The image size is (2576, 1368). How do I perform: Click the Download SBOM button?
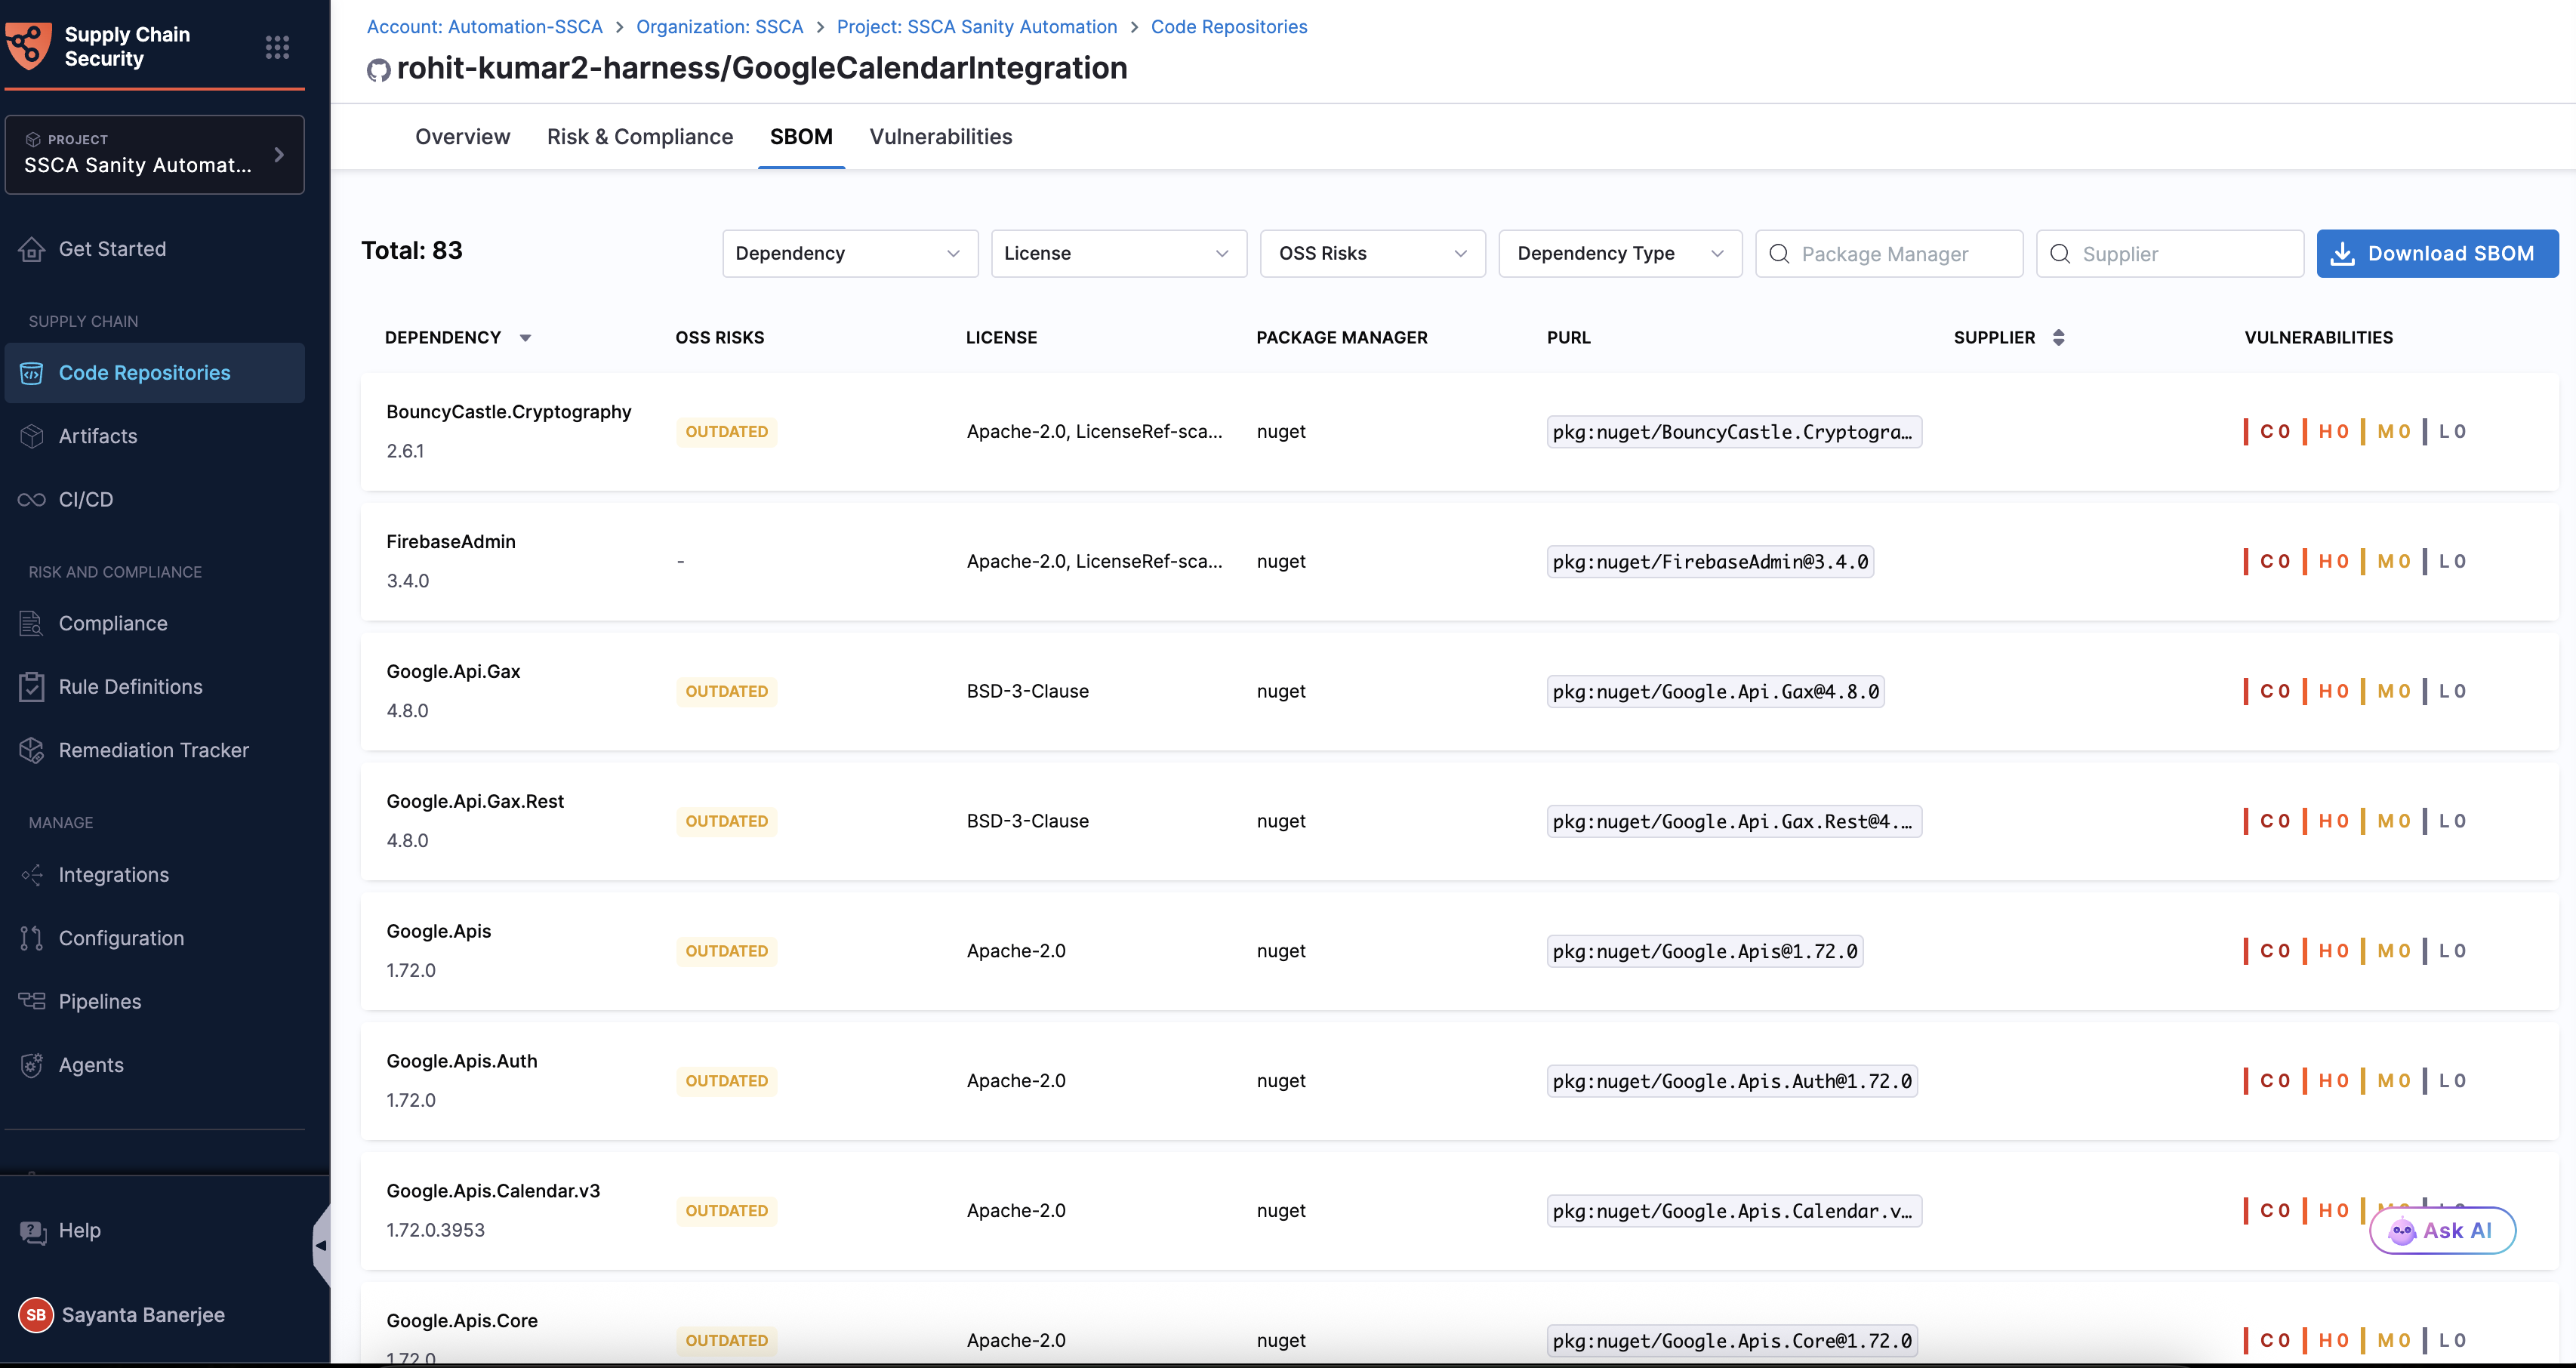tap(2436, 254)
